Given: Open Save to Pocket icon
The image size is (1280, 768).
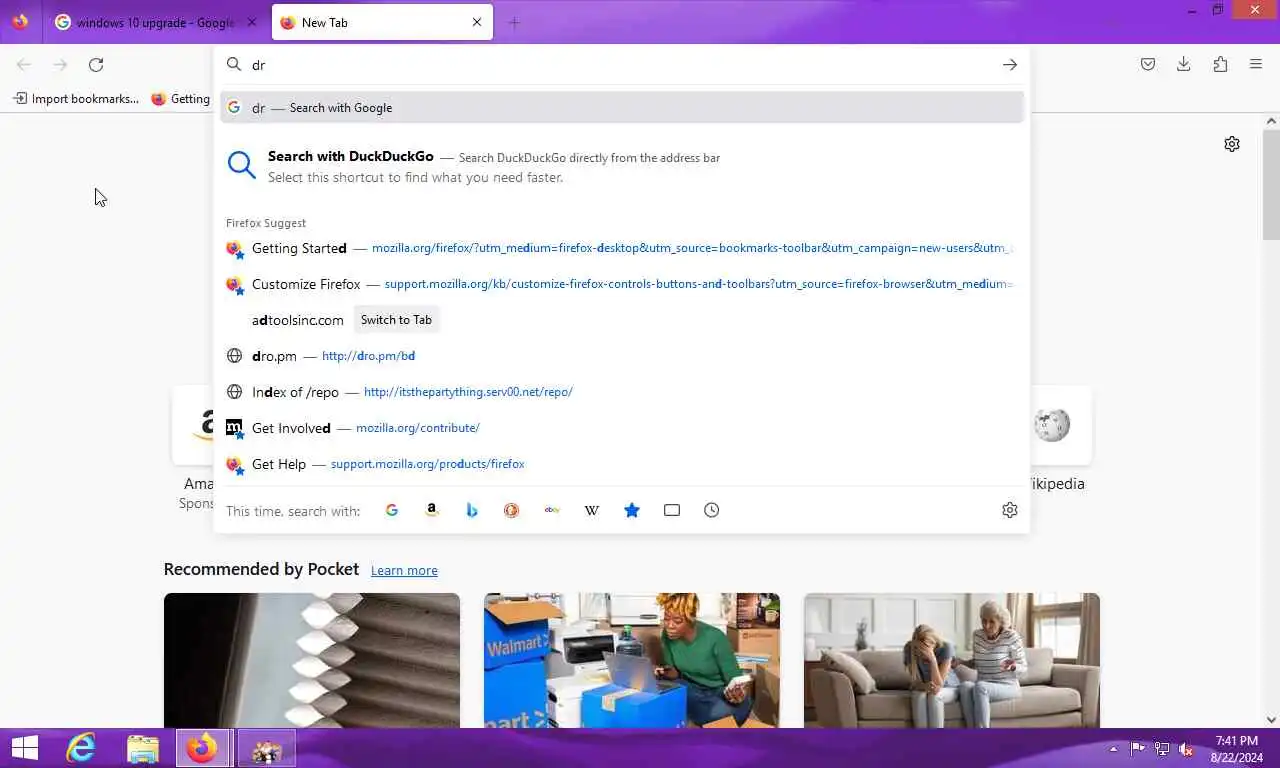Looking at the screenshot, I should point(1148,65).
